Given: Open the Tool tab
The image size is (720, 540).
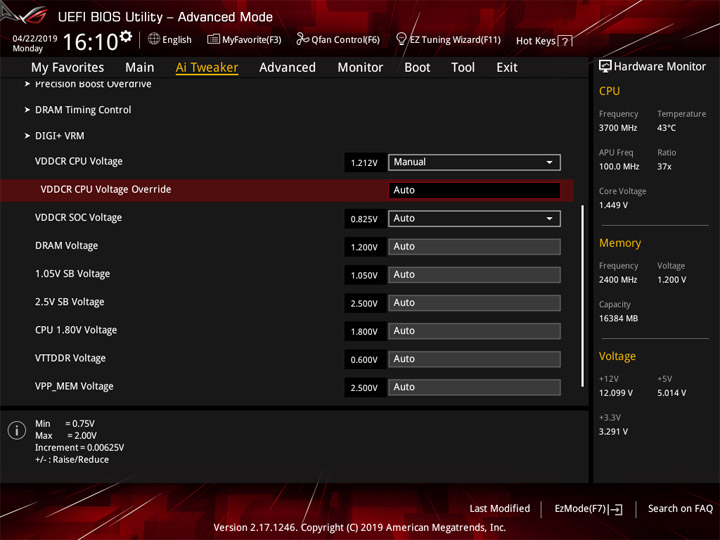Looking at the screenshot, I should [463, 68].
